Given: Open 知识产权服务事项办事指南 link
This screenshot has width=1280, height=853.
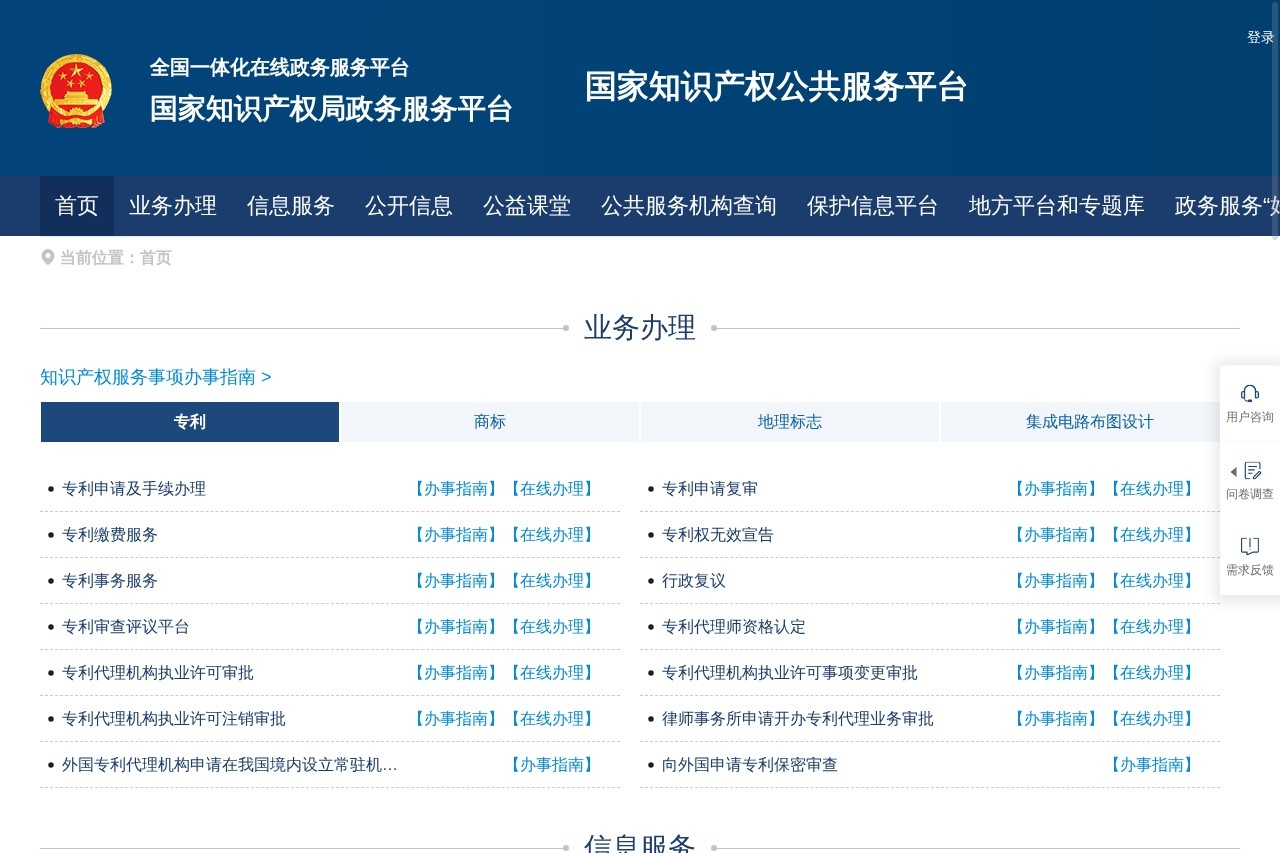Looking at the screenshot, I should tap(150, 377).
